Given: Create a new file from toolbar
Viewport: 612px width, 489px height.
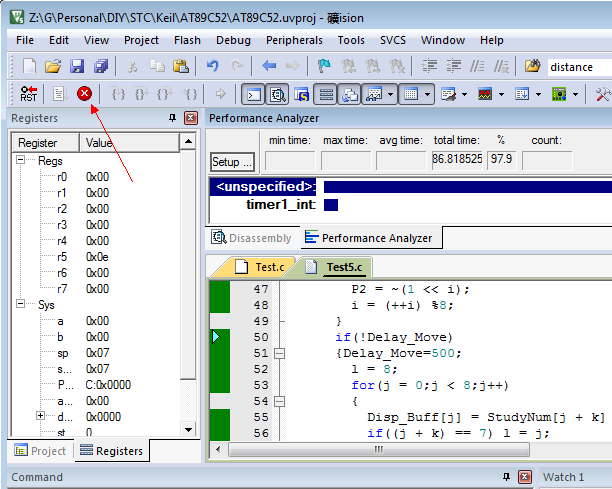Looking at the screenshot, I should coord(30,66).
